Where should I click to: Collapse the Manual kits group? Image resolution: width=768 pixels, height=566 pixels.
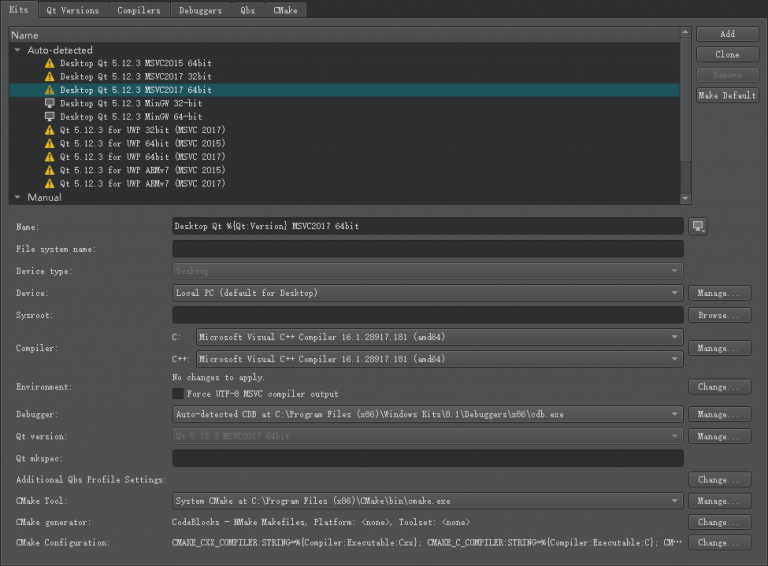(18, 197)
